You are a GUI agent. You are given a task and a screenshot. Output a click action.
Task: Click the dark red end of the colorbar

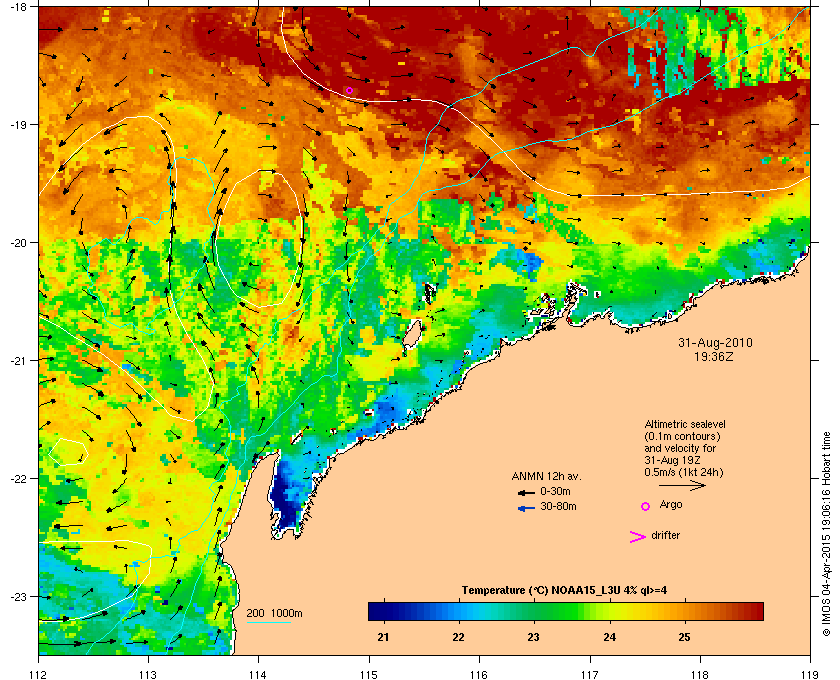click(x=754, y=611)
